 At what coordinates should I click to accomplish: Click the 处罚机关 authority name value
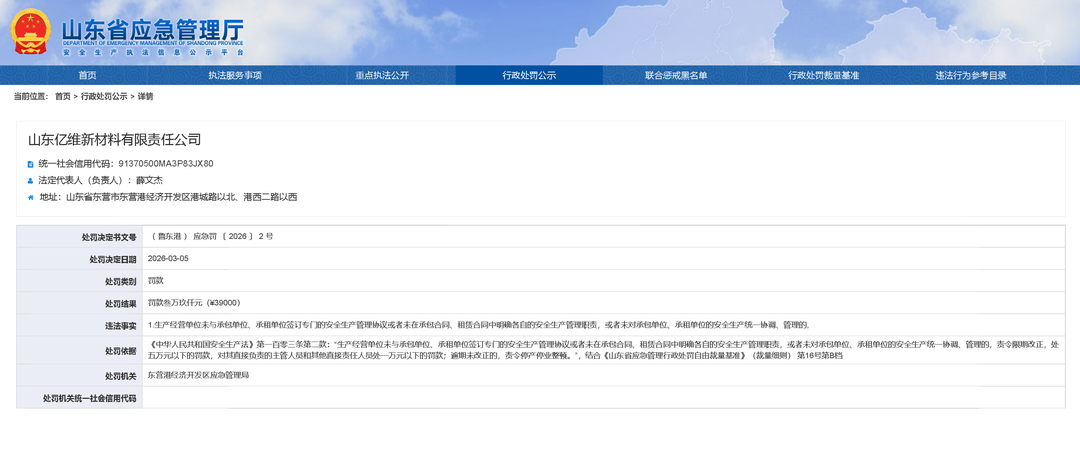[198, 374]
